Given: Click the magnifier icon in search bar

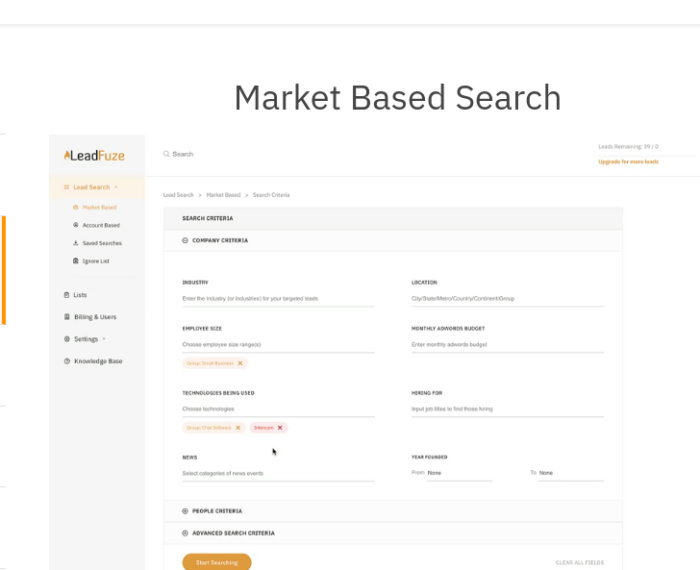Looking at the screenshot, I should pos(166,154).
